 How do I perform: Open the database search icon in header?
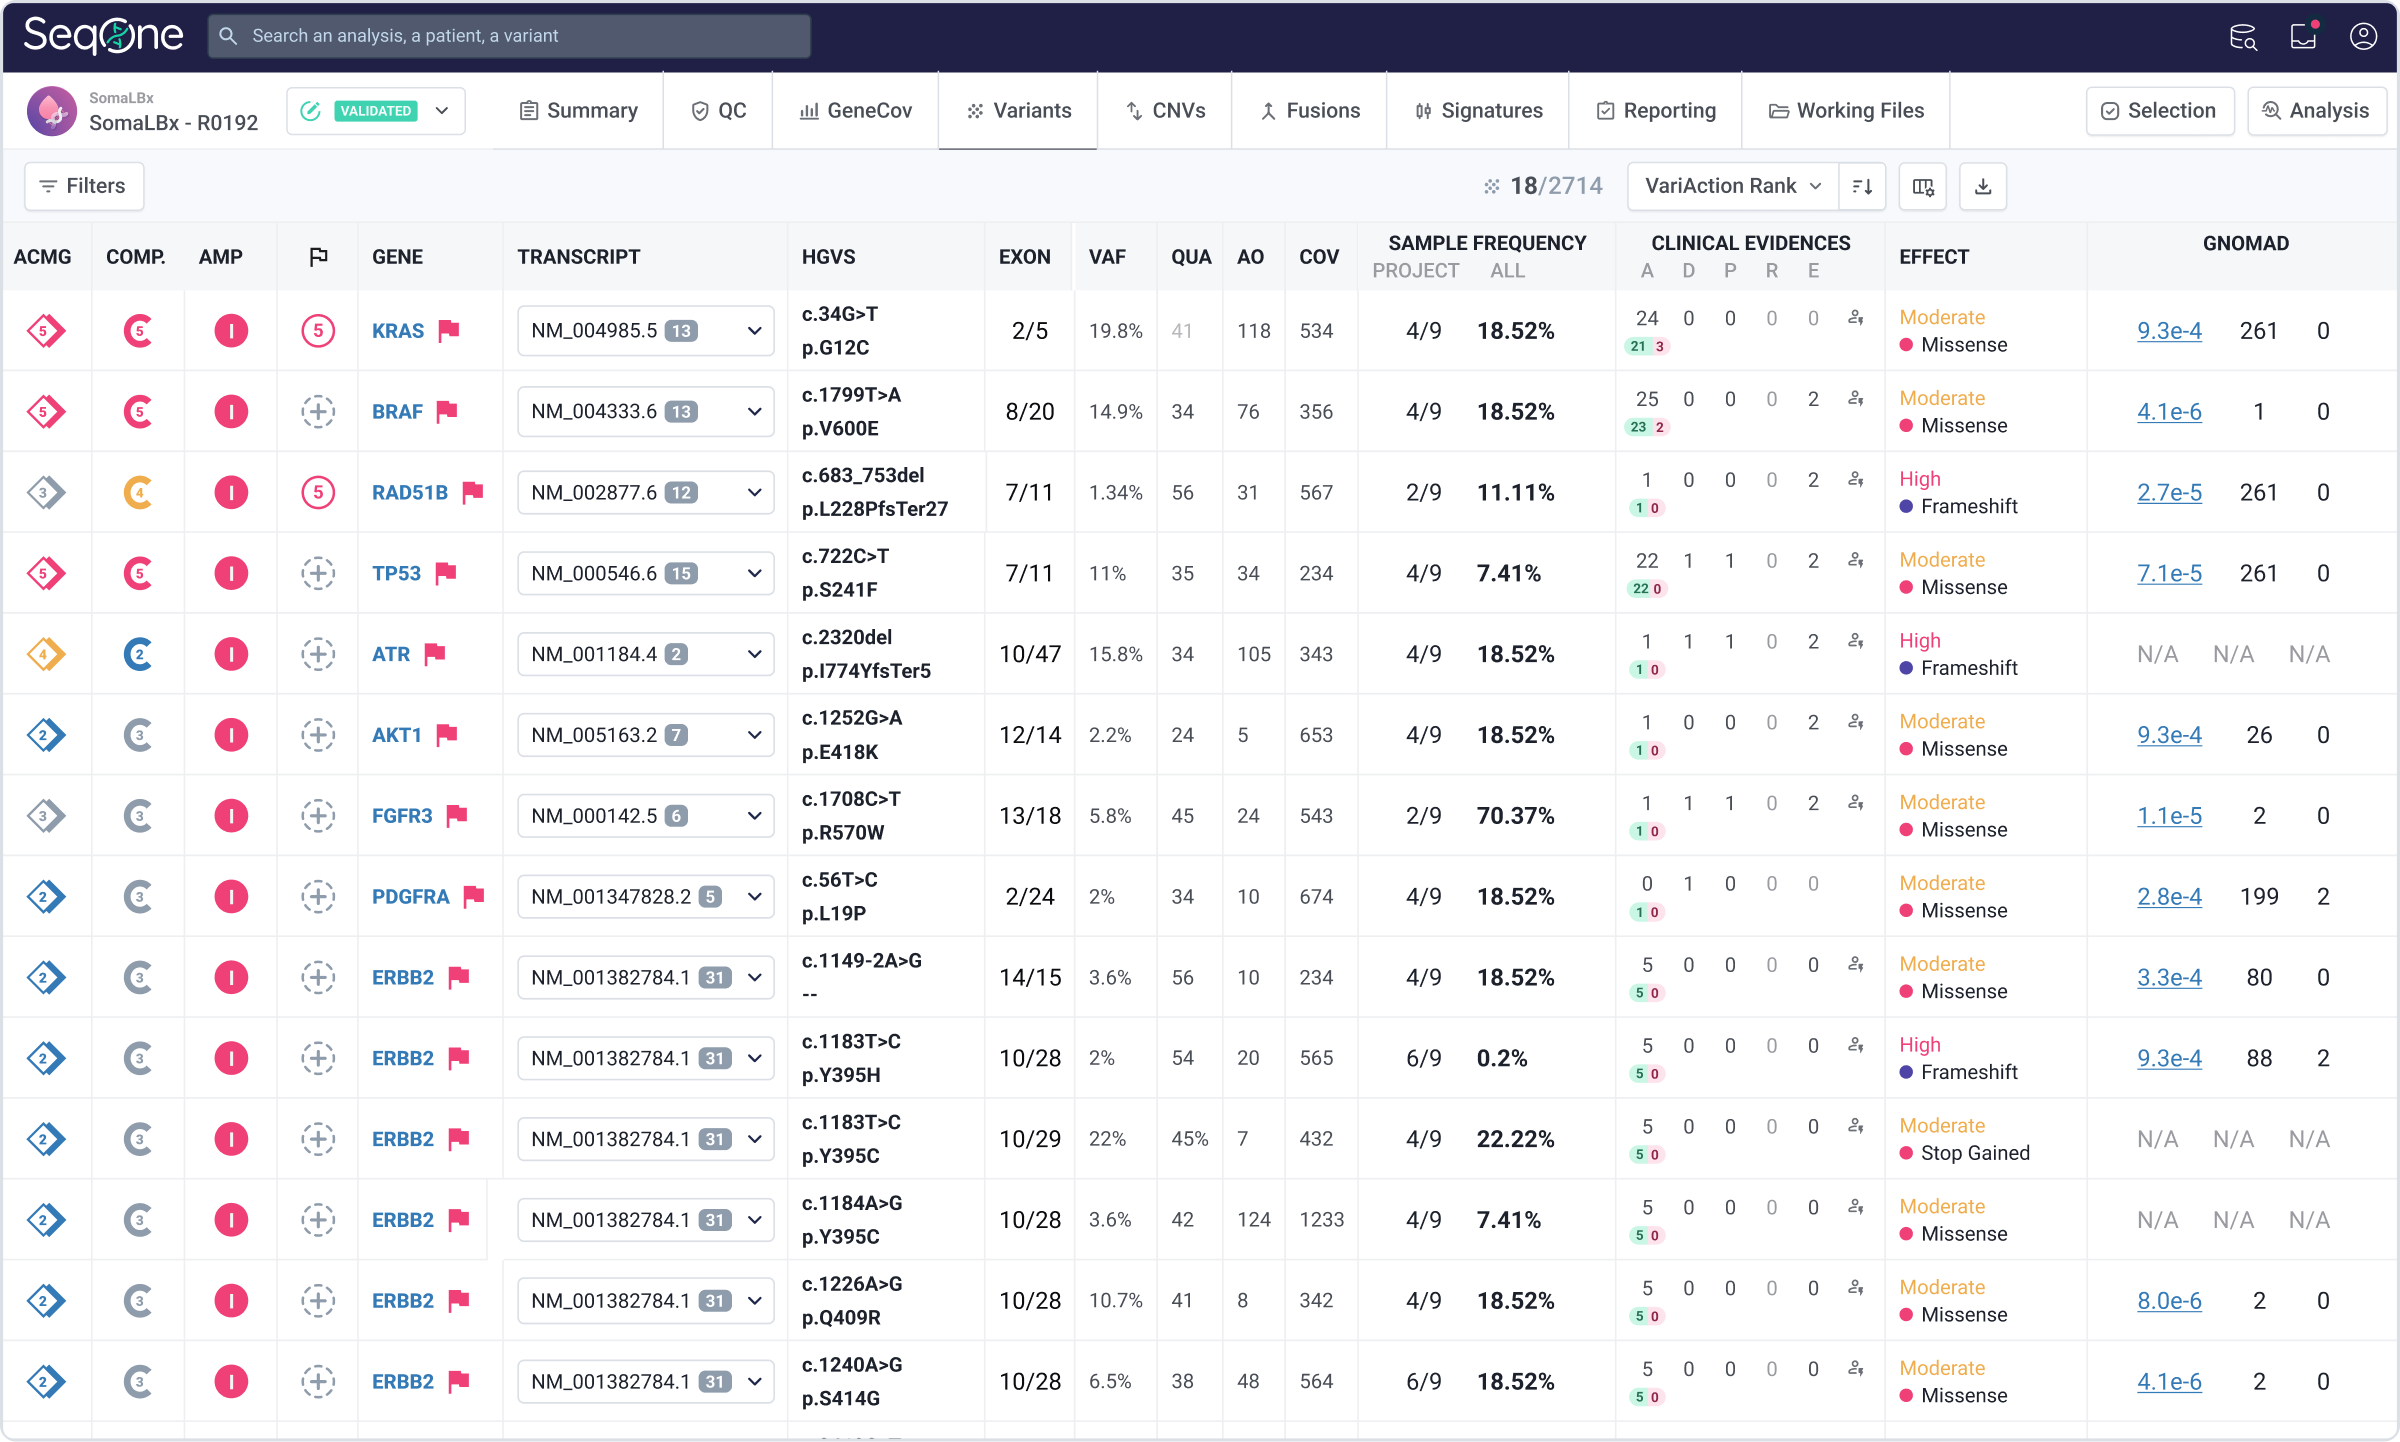pyautogui.click(x=2243, y=37)
